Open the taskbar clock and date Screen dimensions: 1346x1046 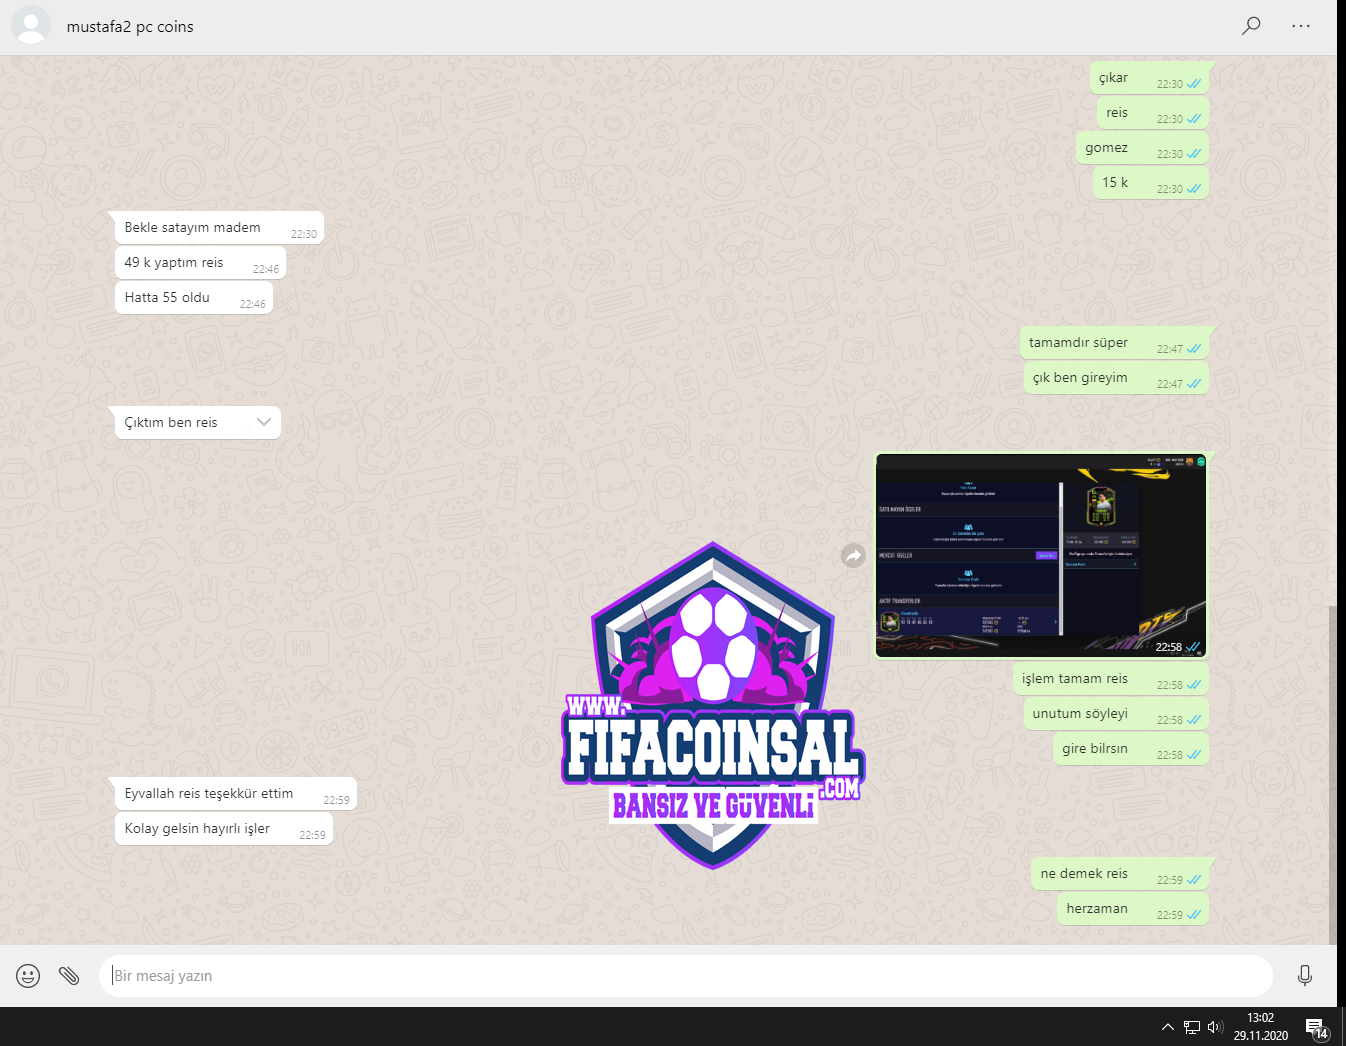pos(1260,1027)
